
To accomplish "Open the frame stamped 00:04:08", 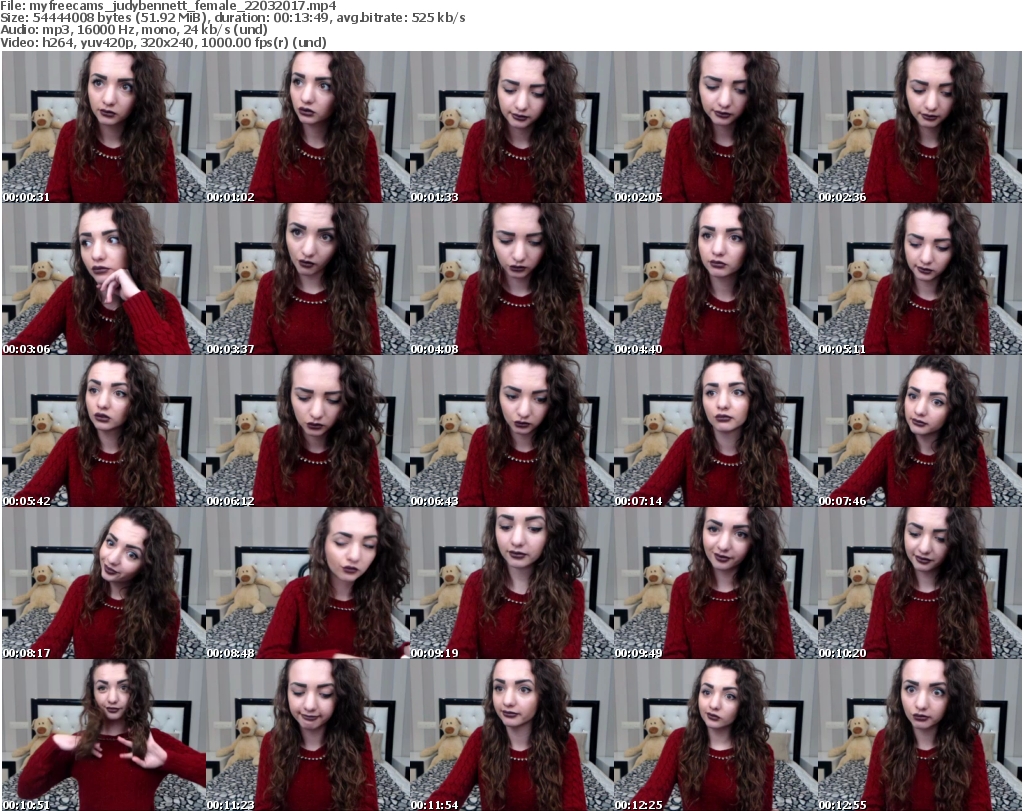I will 511,279.
